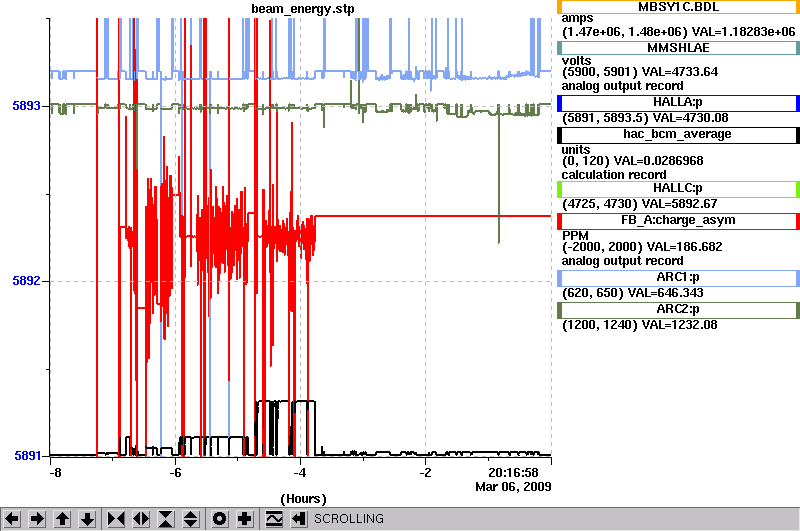Zoom in on the horizontal time axis
The image size is (800, 531).
[x=116, y=519]
